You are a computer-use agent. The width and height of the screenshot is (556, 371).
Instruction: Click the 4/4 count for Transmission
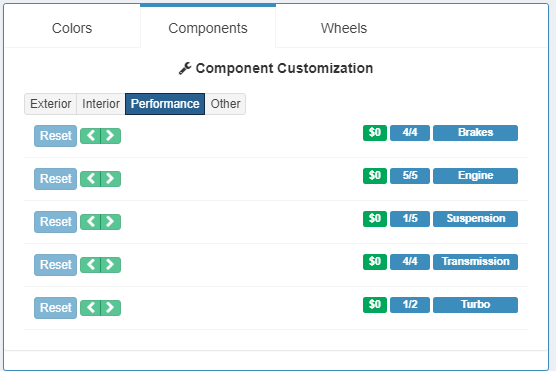coord(410,261)
